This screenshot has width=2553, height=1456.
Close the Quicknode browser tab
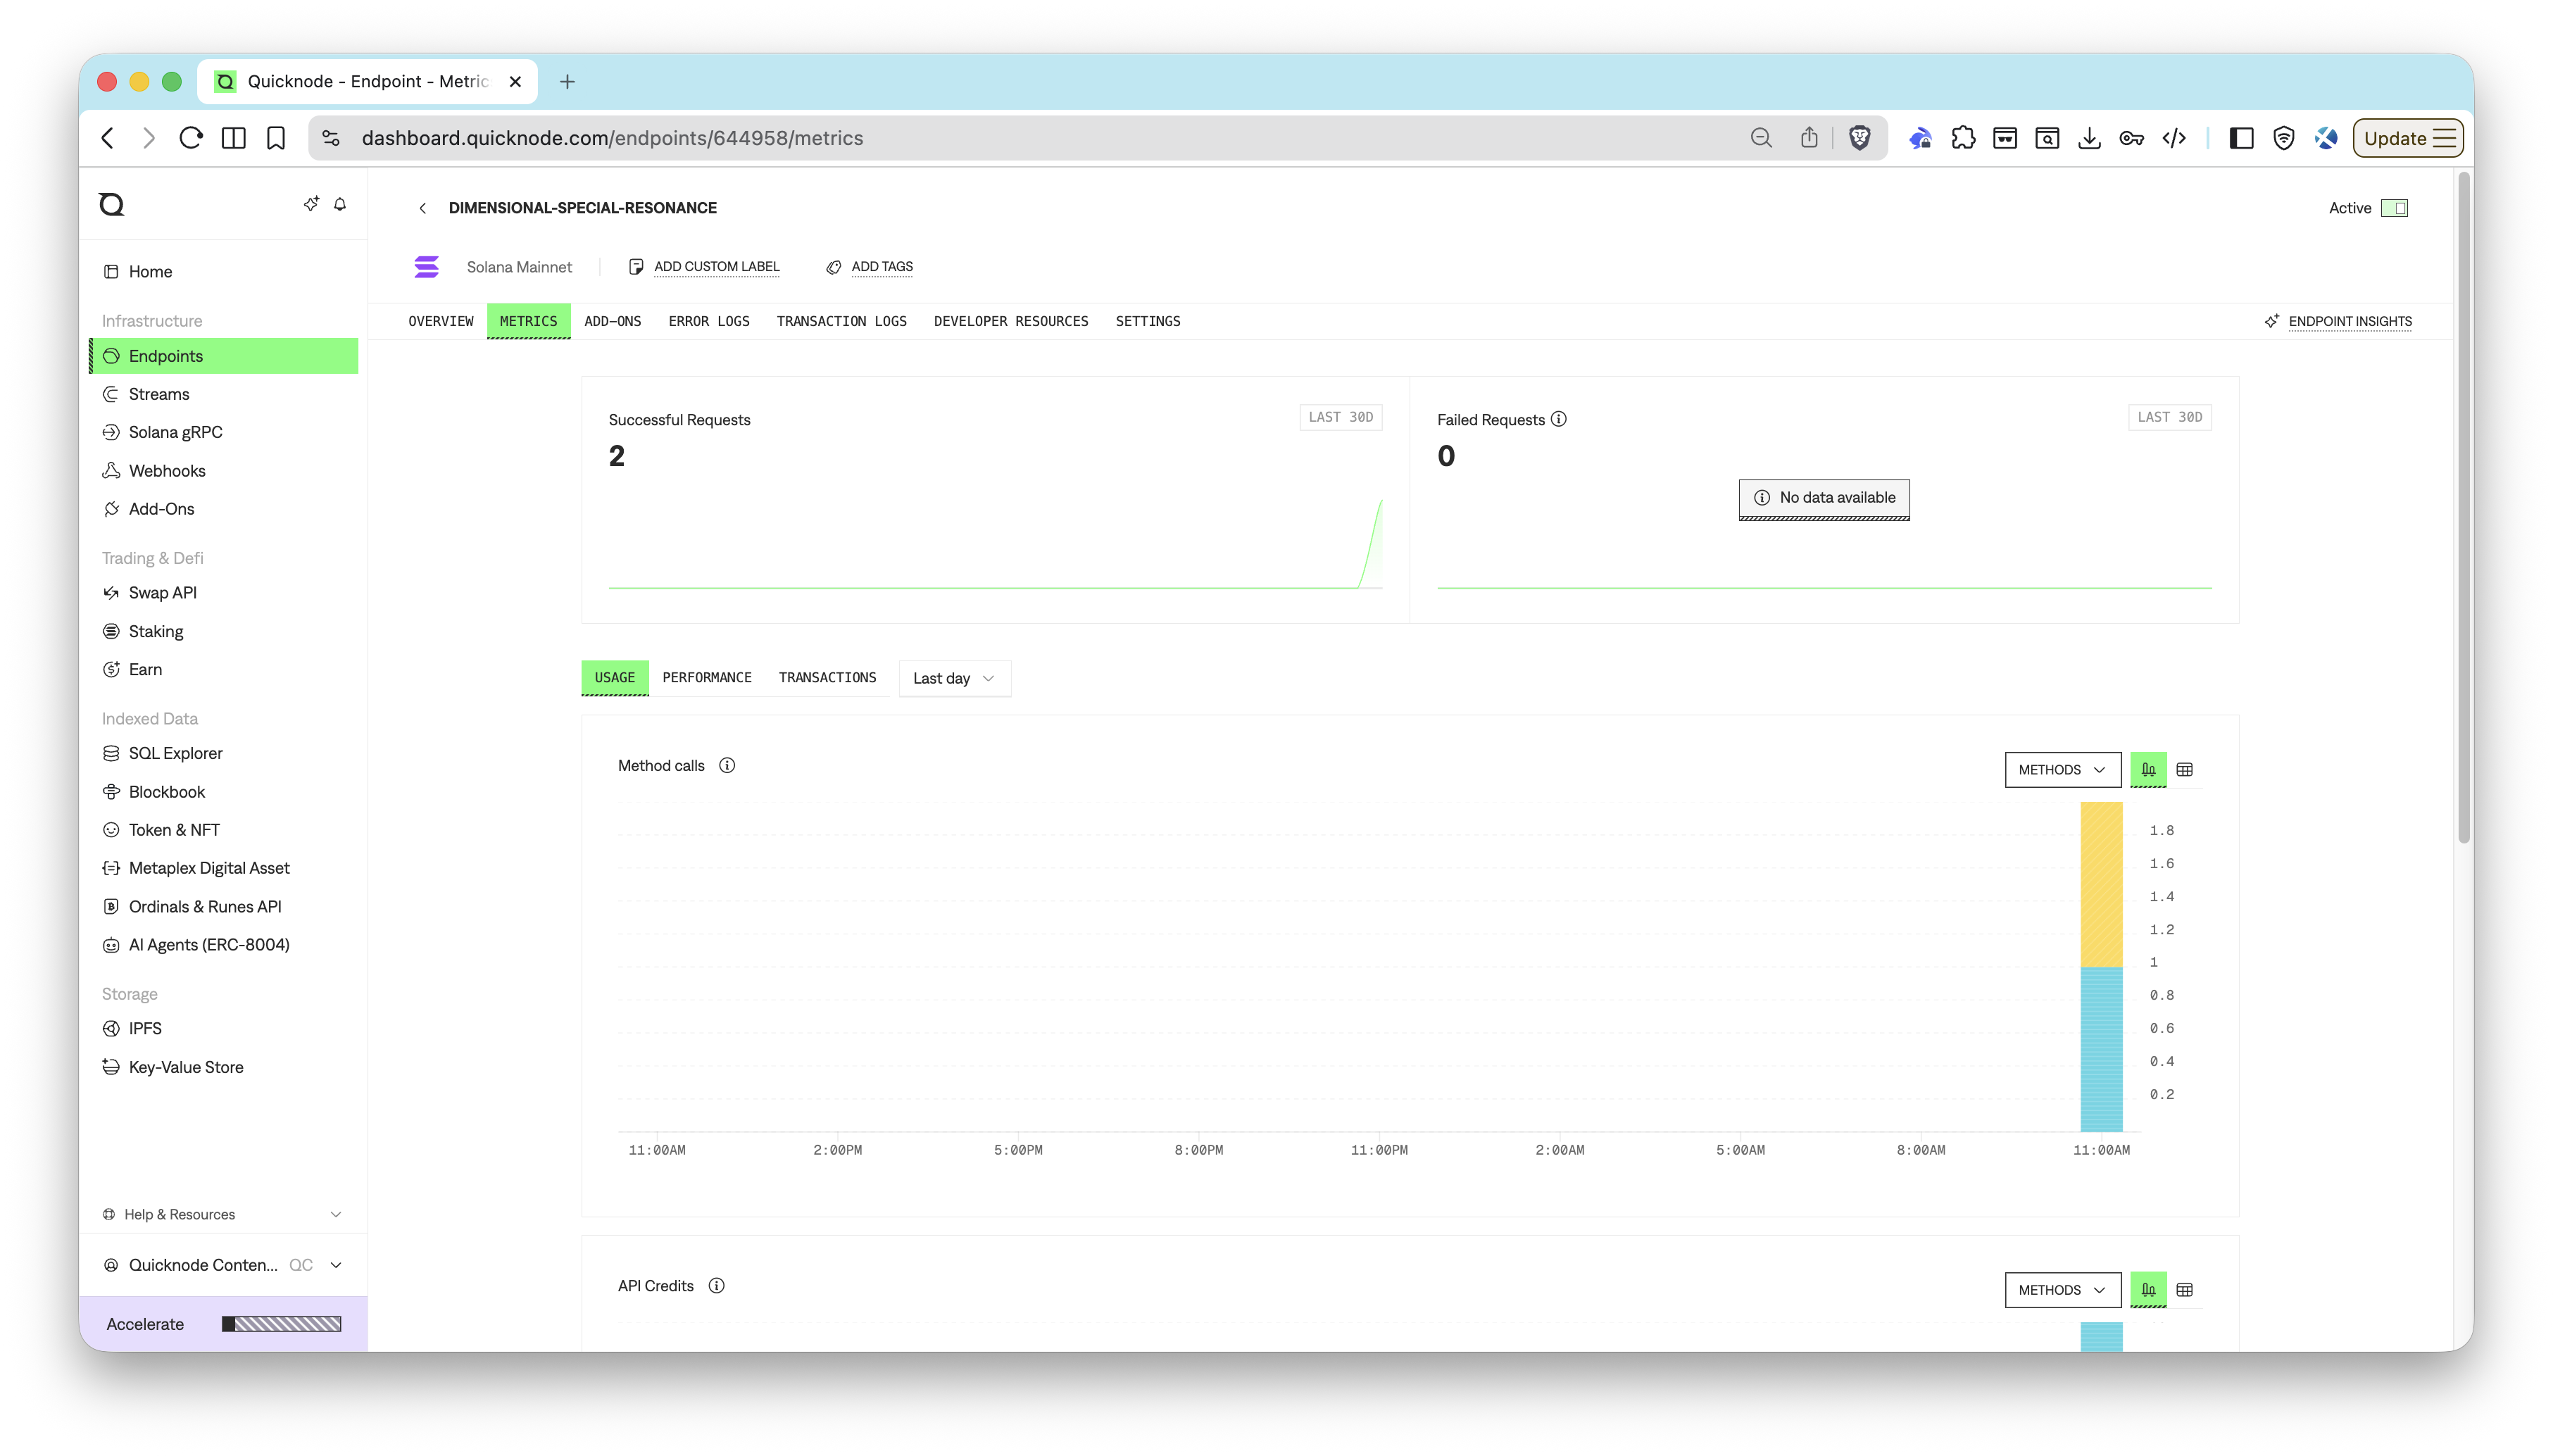click(515, 82)
